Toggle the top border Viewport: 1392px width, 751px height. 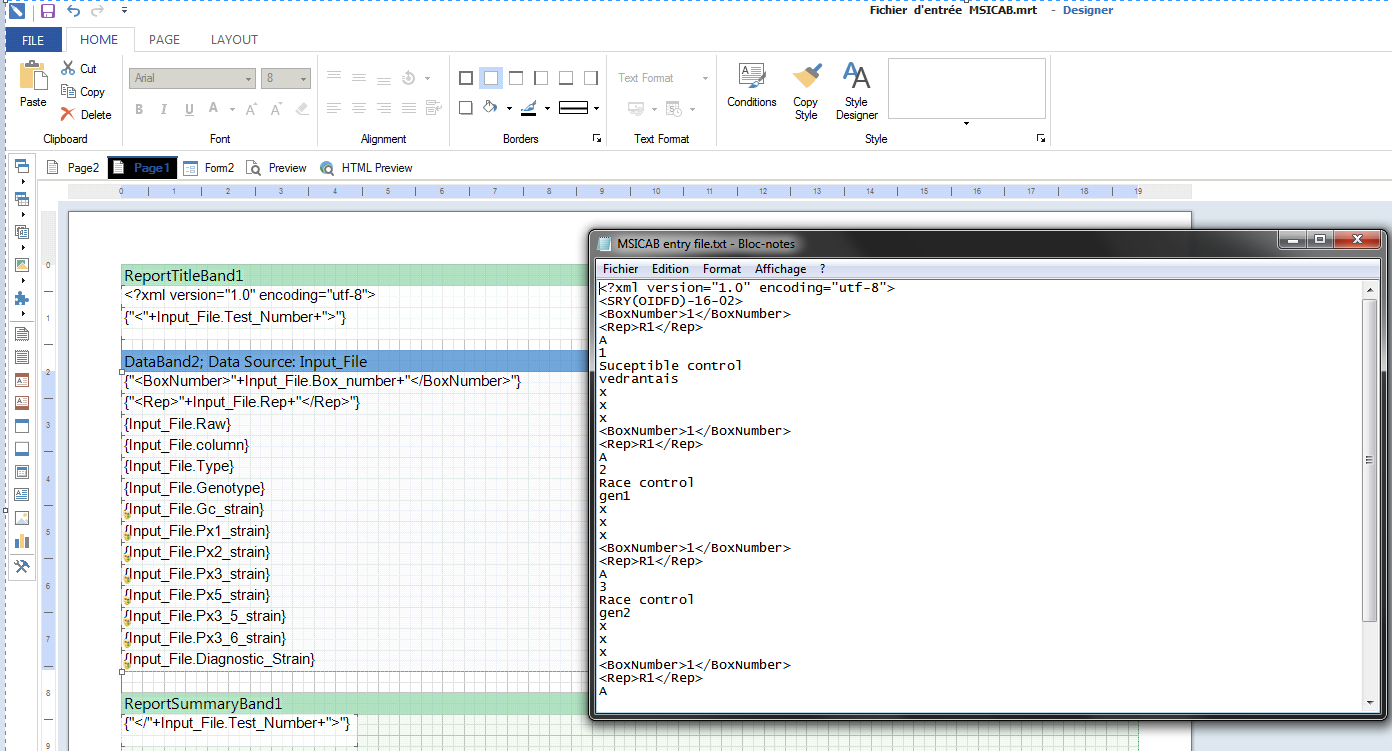tap(516, 78)
